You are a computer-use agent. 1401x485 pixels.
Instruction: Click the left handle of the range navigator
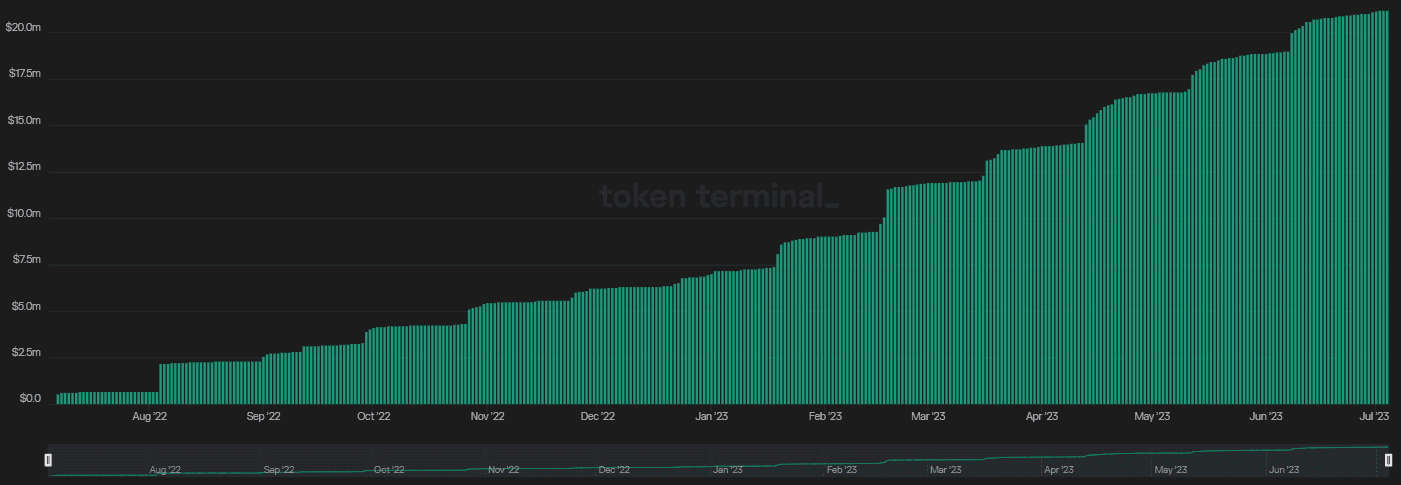(x=48, y=460)
